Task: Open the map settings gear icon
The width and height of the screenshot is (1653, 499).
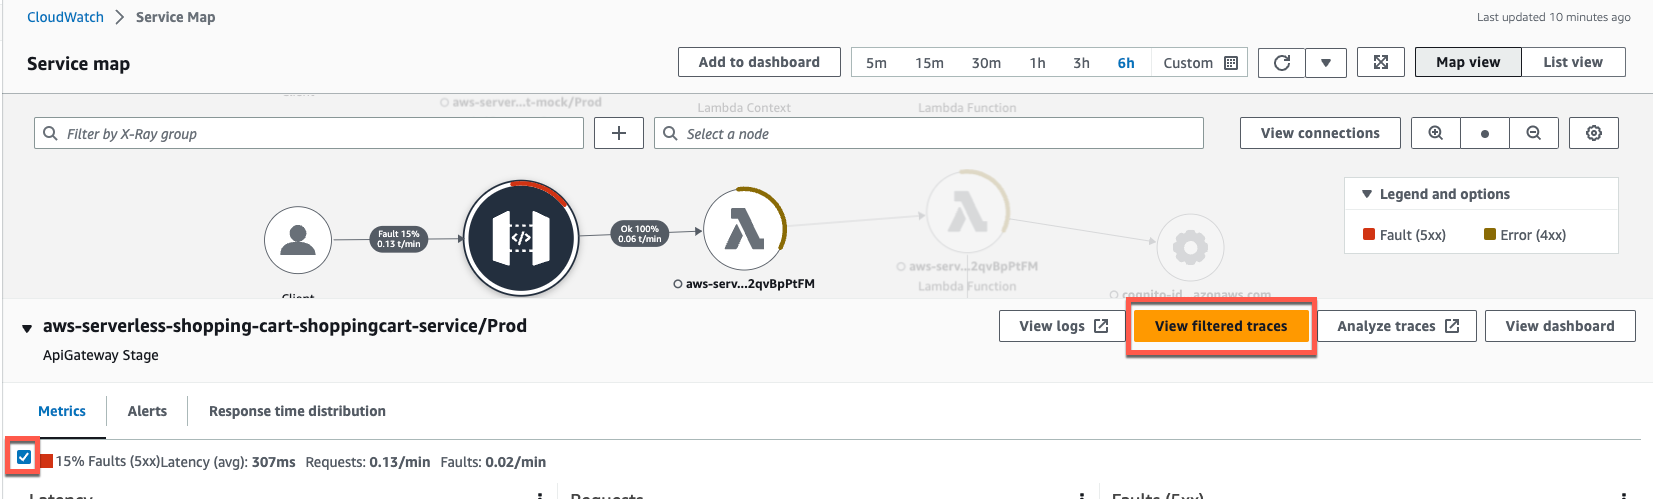Action: click(1594, 133)
